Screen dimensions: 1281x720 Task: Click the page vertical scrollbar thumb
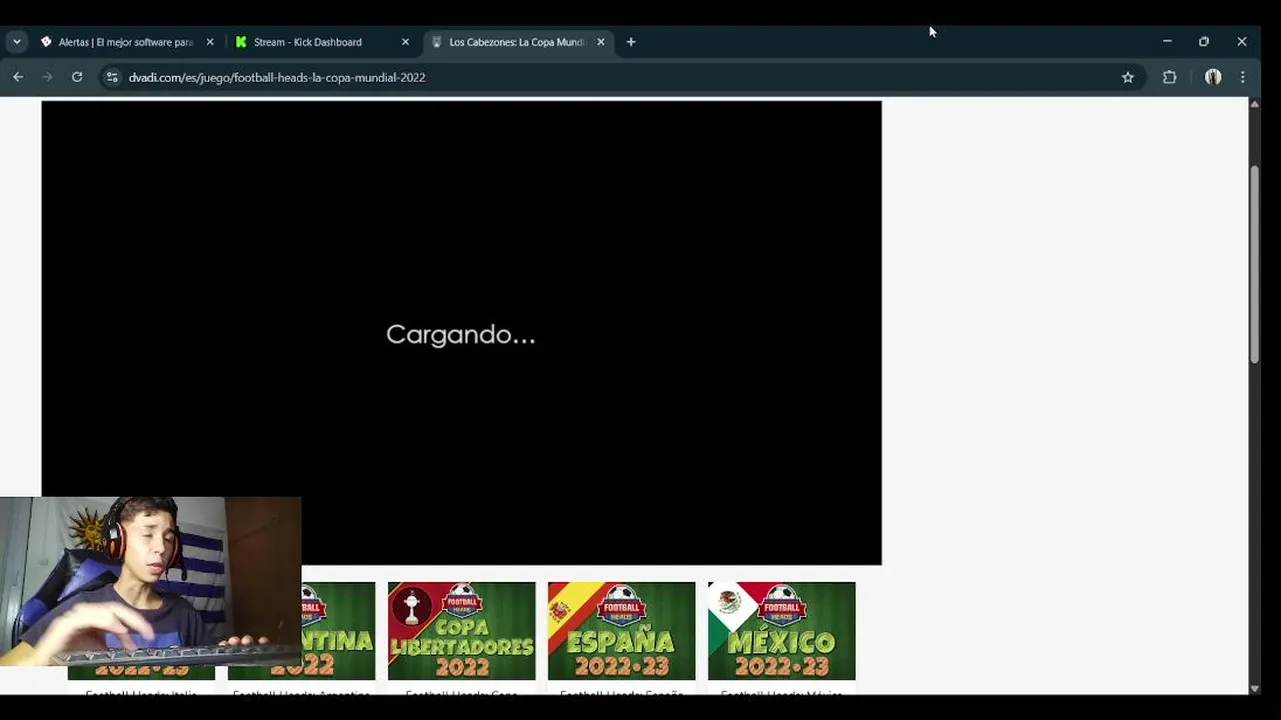point(1254,265)
